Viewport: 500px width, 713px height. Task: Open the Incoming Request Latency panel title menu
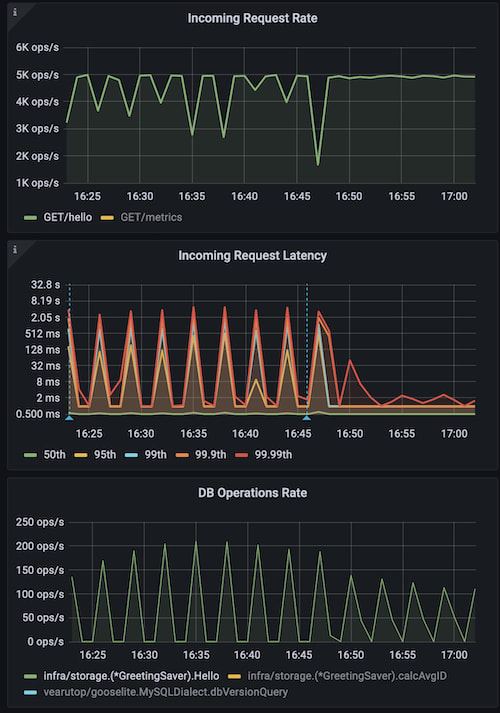coord(252,256)
